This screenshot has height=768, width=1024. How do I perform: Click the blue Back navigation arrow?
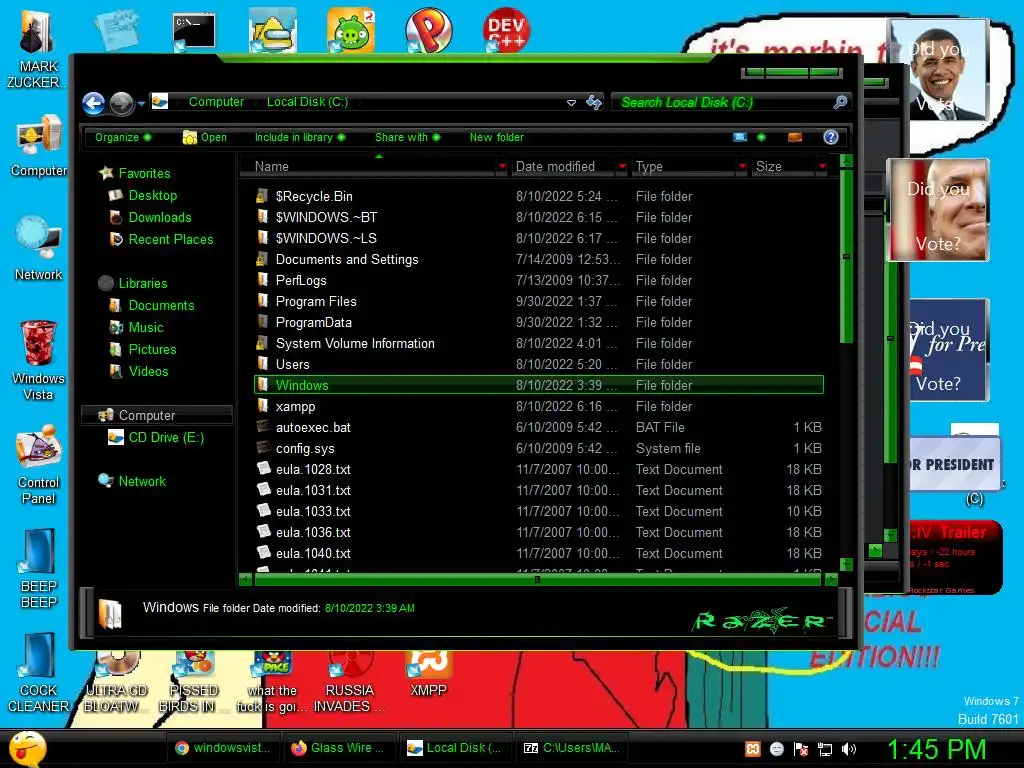[93, 103]
